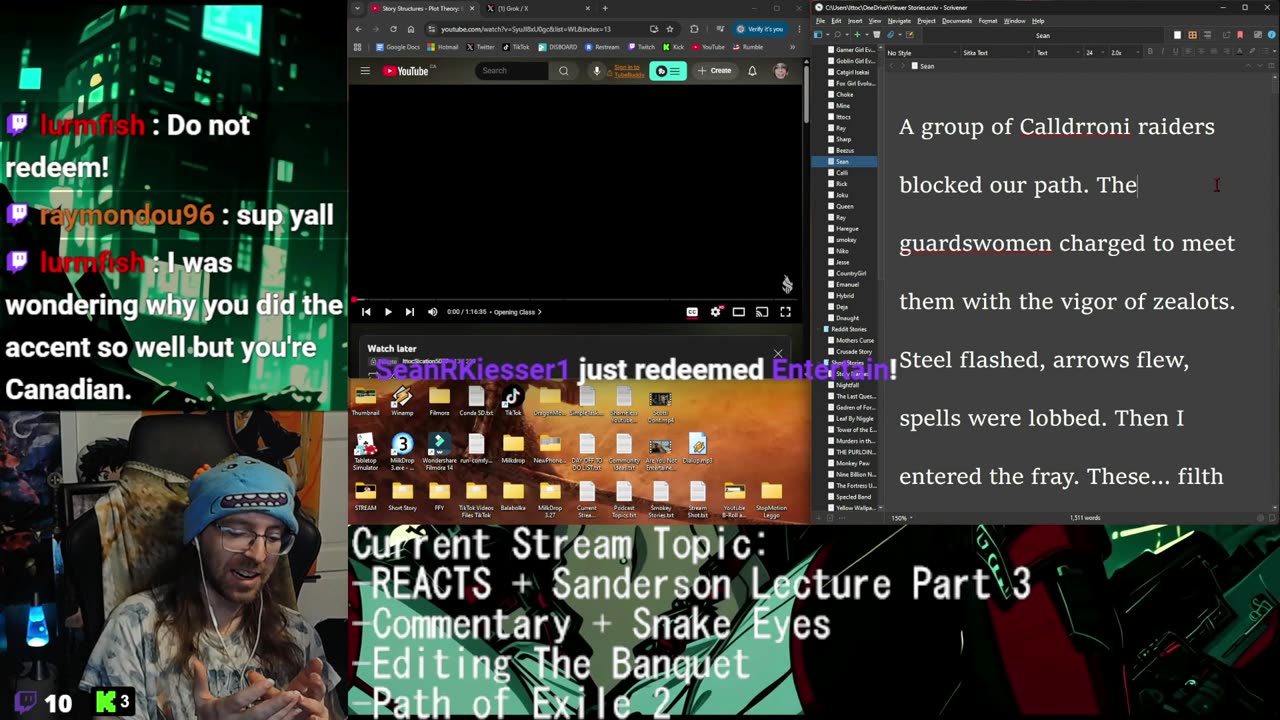
Task: Toggle italic in Scrivener format bar
Action: (1162, 53)
